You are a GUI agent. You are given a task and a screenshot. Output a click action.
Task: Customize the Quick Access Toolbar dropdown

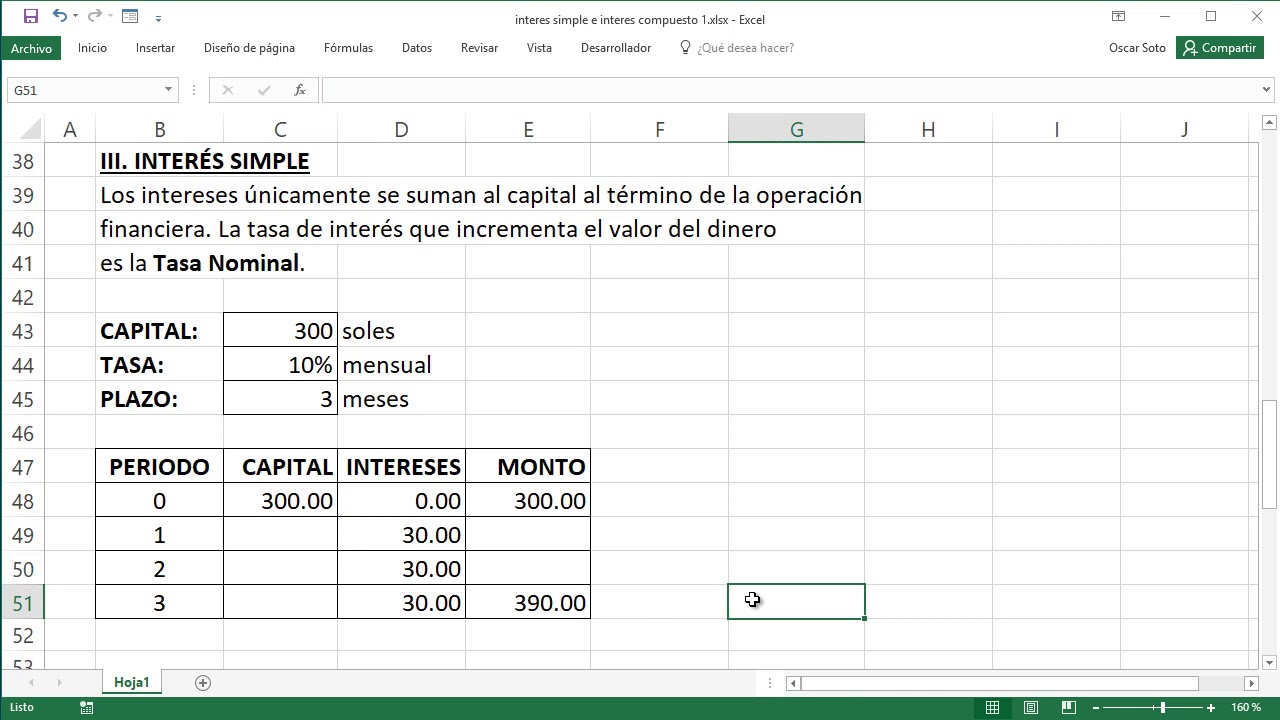pyautogui.click(x=159, y=18)
